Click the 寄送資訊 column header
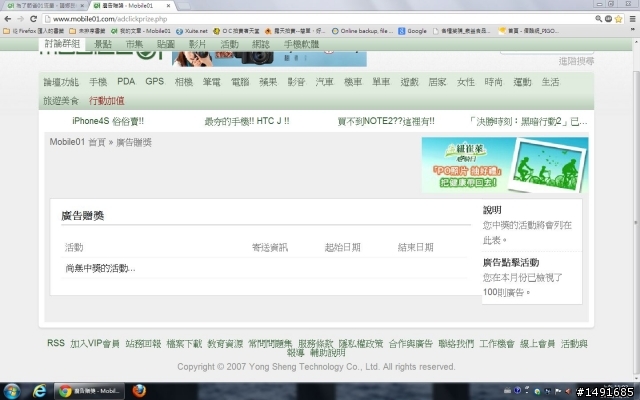Screen dimensions: 640x400 270,247
